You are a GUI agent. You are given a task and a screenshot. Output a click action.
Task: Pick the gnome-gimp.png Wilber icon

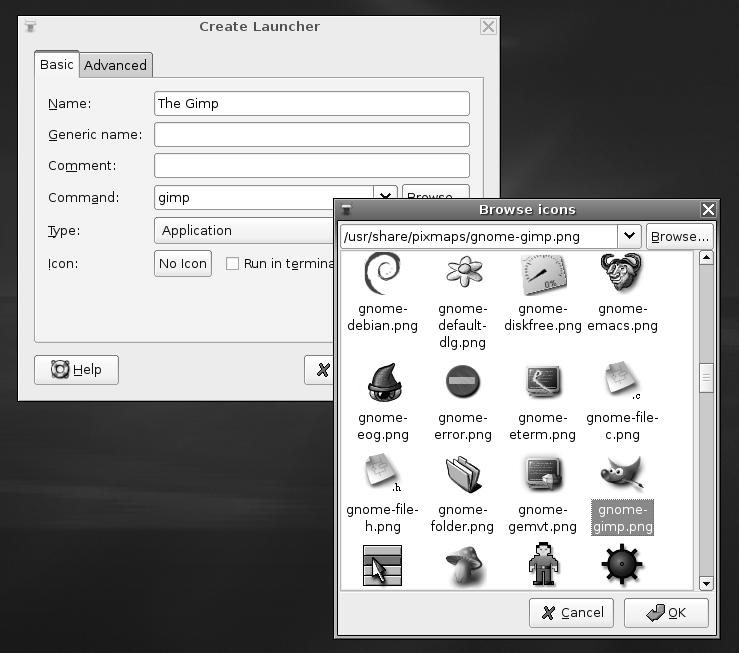[622, 476]
